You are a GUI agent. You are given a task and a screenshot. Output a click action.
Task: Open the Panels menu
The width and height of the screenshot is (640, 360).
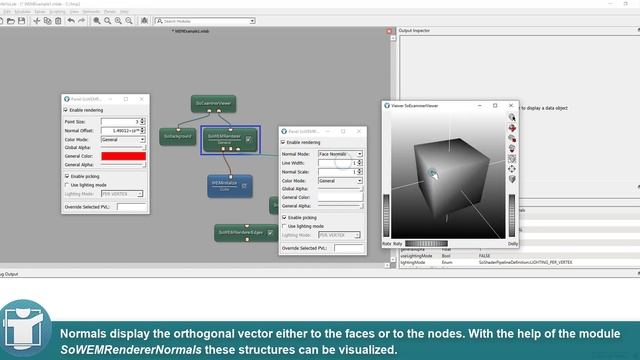point(110,11)
